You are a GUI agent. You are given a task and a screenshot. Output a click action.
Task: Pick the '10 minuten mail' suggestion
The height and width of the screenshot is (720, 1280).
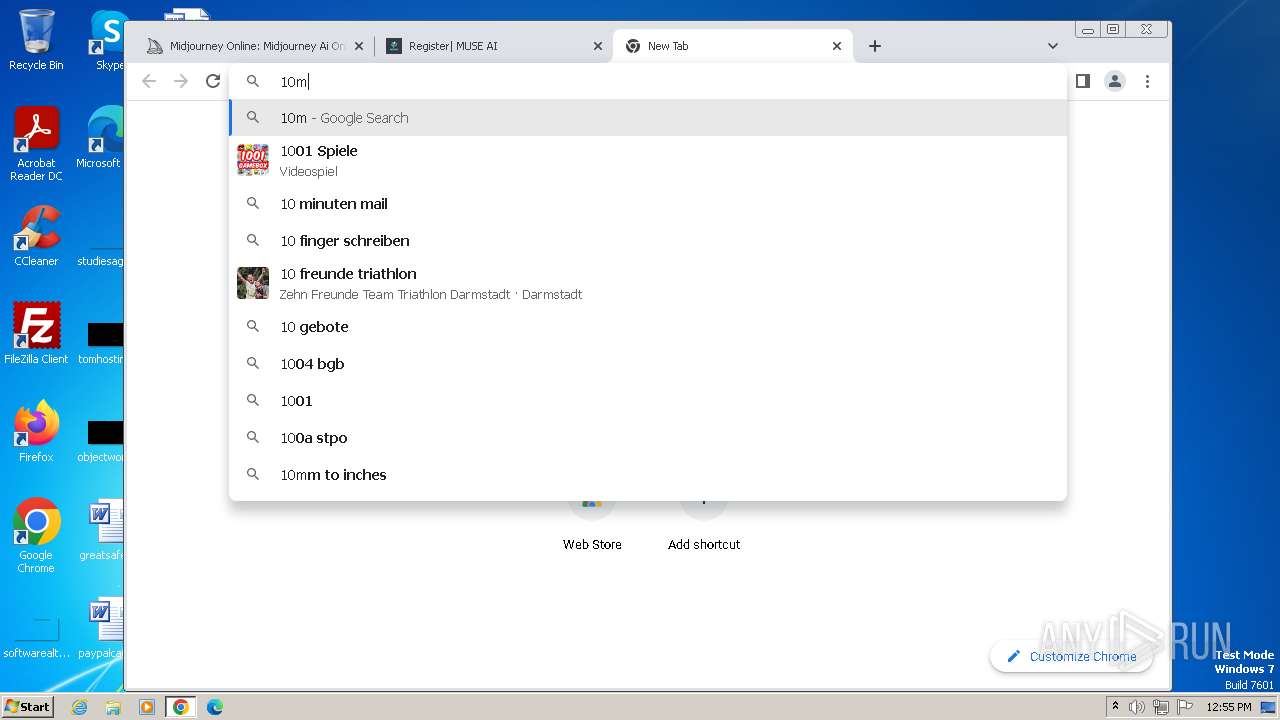(x=648, y=204)
